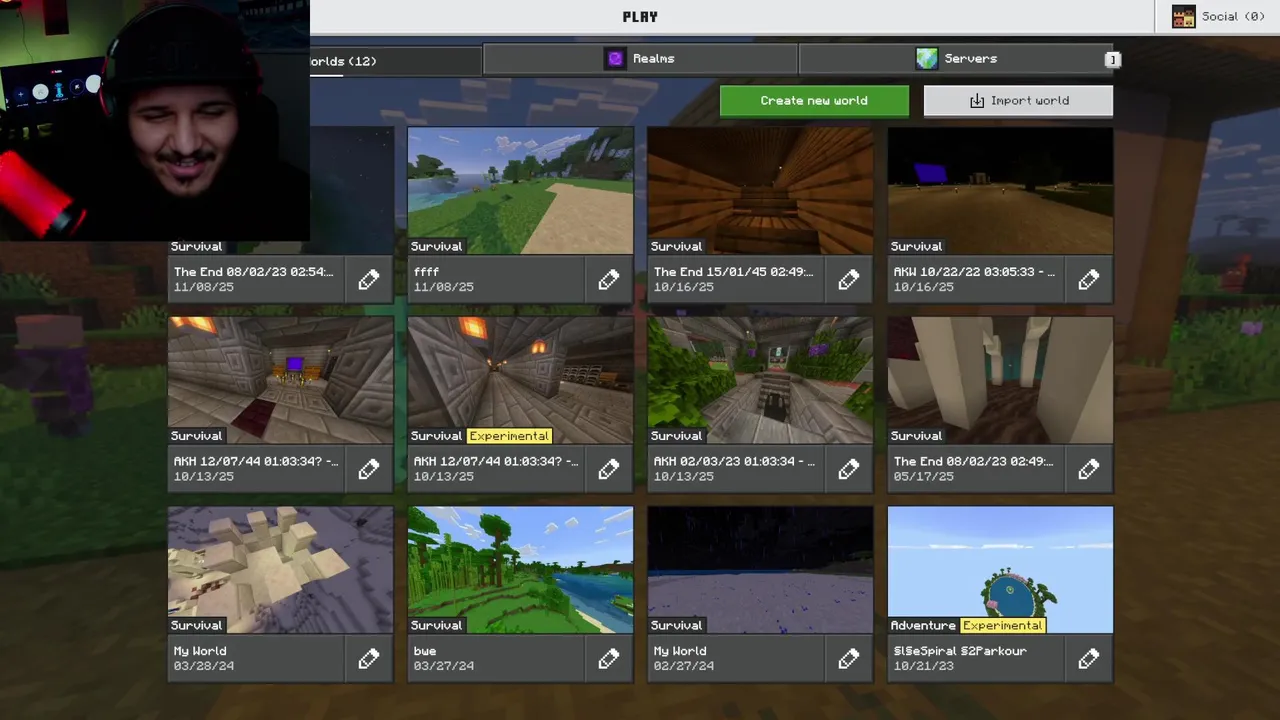1280x720 pixels.
Task: Select world name 'The End 08/02/23 02:54:...'
Action: click(x=253, y=272)
